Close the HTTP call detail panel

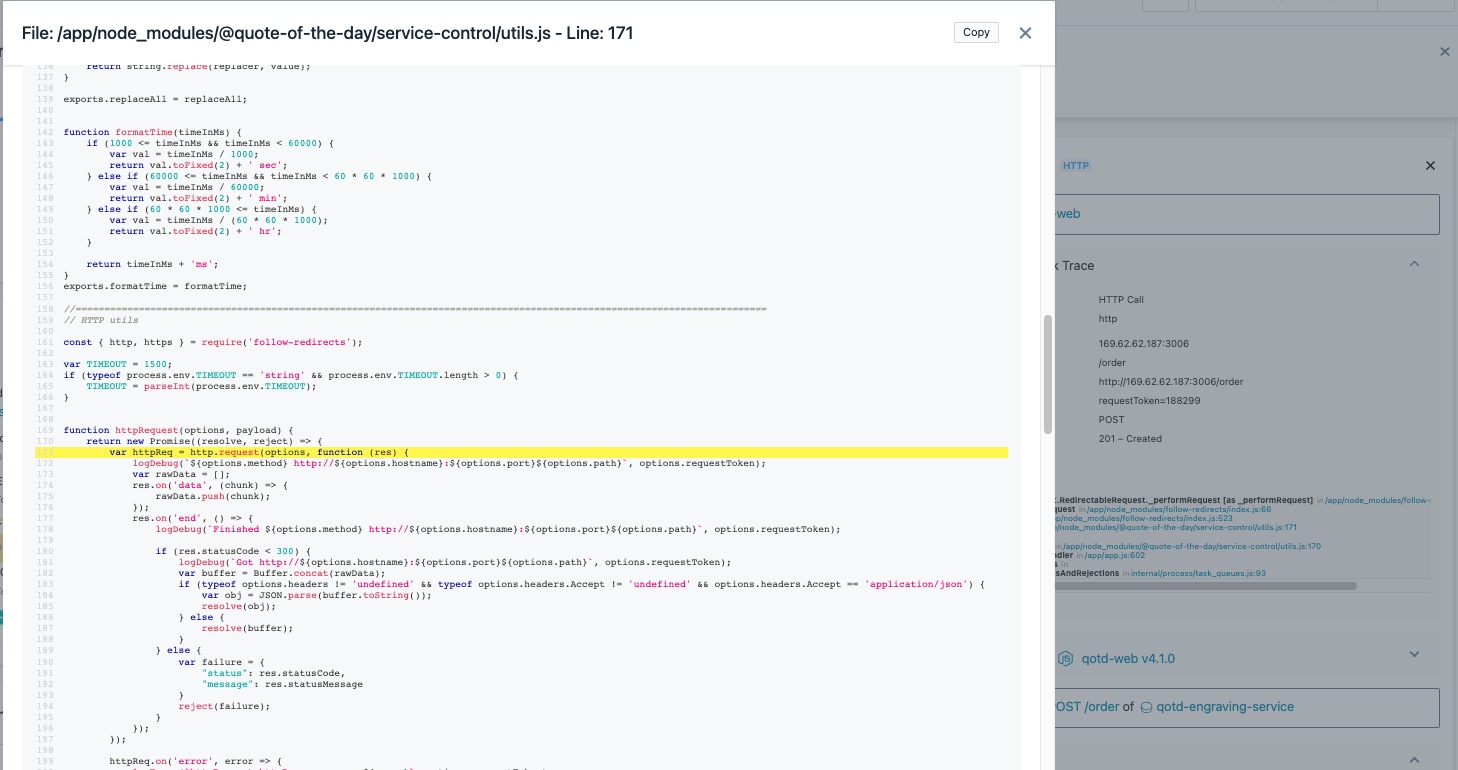(1430, 166)
